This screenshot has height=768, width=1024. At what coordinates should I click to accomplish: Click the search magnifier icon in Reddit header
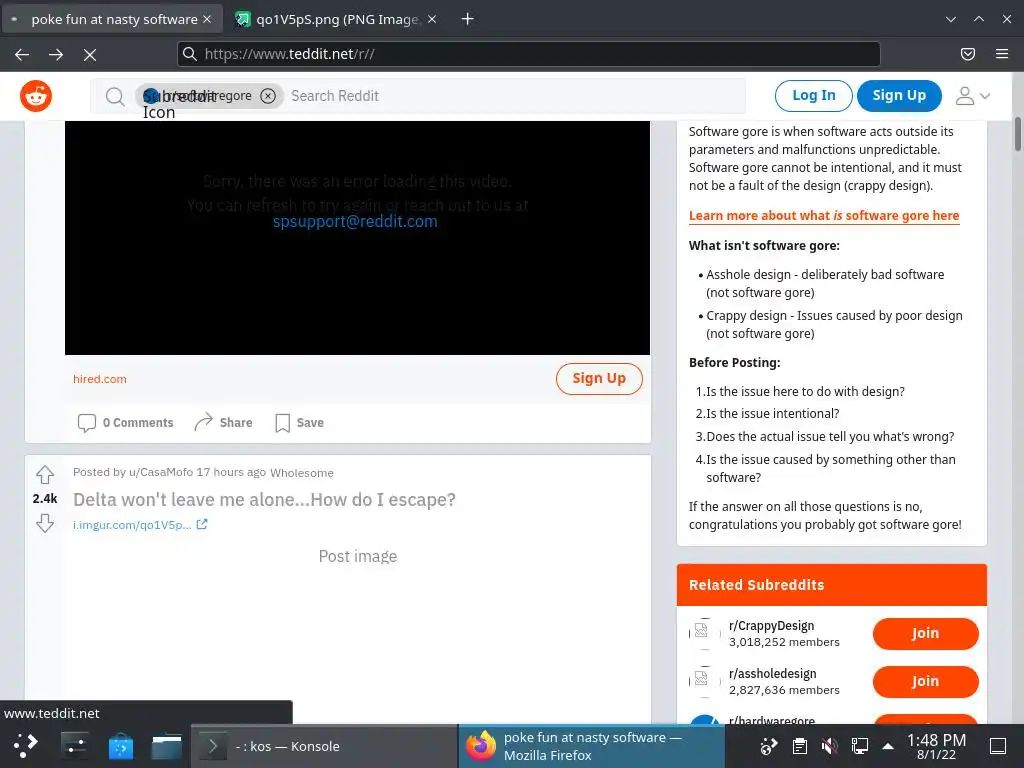pyautogui.click(x=115, y=97)
